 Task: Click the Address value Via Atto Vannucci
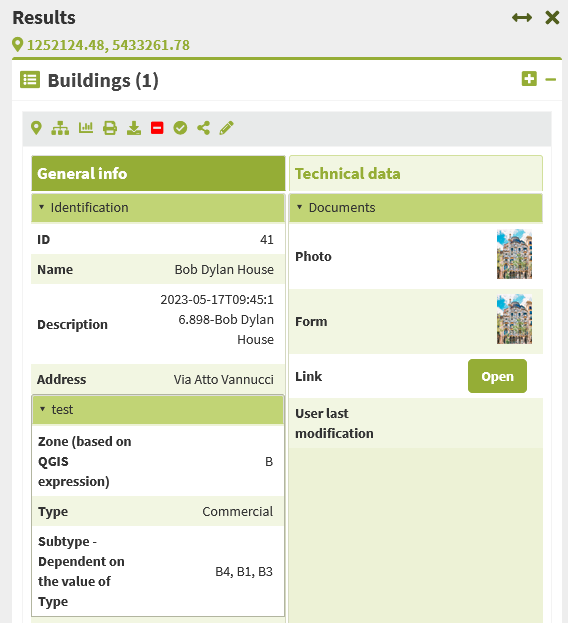click(x=224, y=379)
